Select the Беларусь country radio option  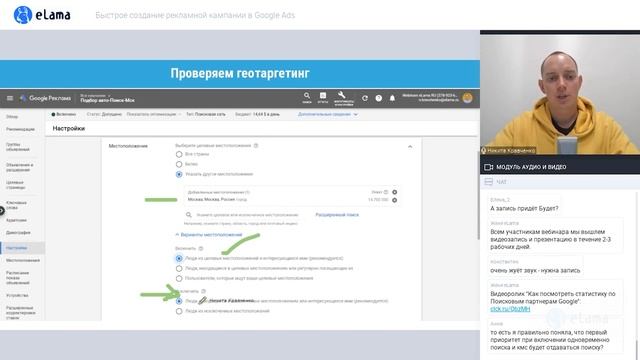tap(179, 164)
